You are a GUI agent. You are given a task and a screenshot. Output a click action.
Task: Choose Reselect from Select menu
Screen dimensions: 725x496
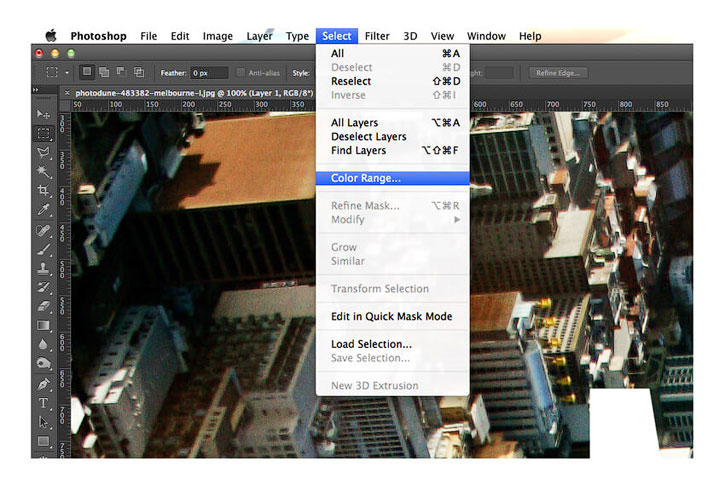pos(393,81)
